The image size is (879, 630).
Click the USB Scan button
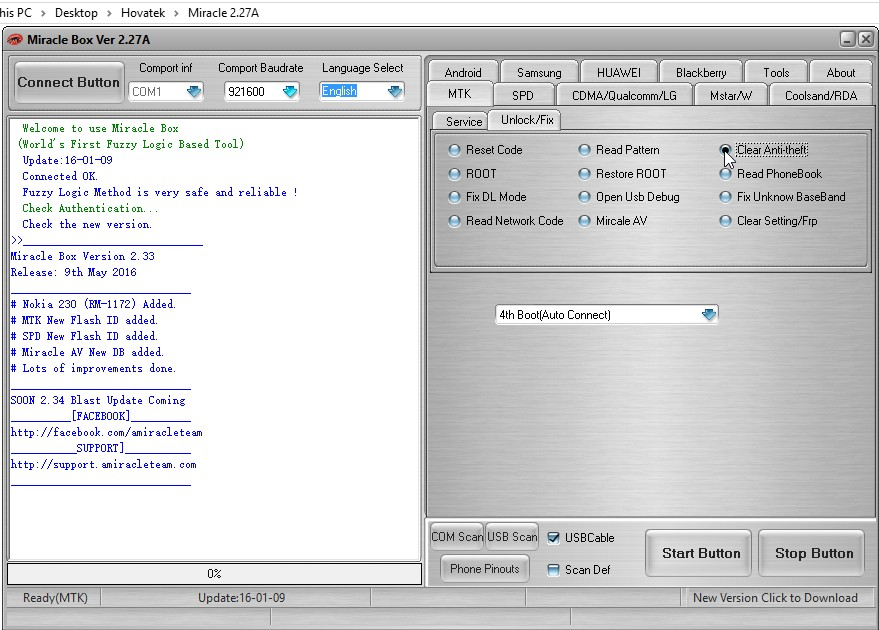[x=512, y=536]
